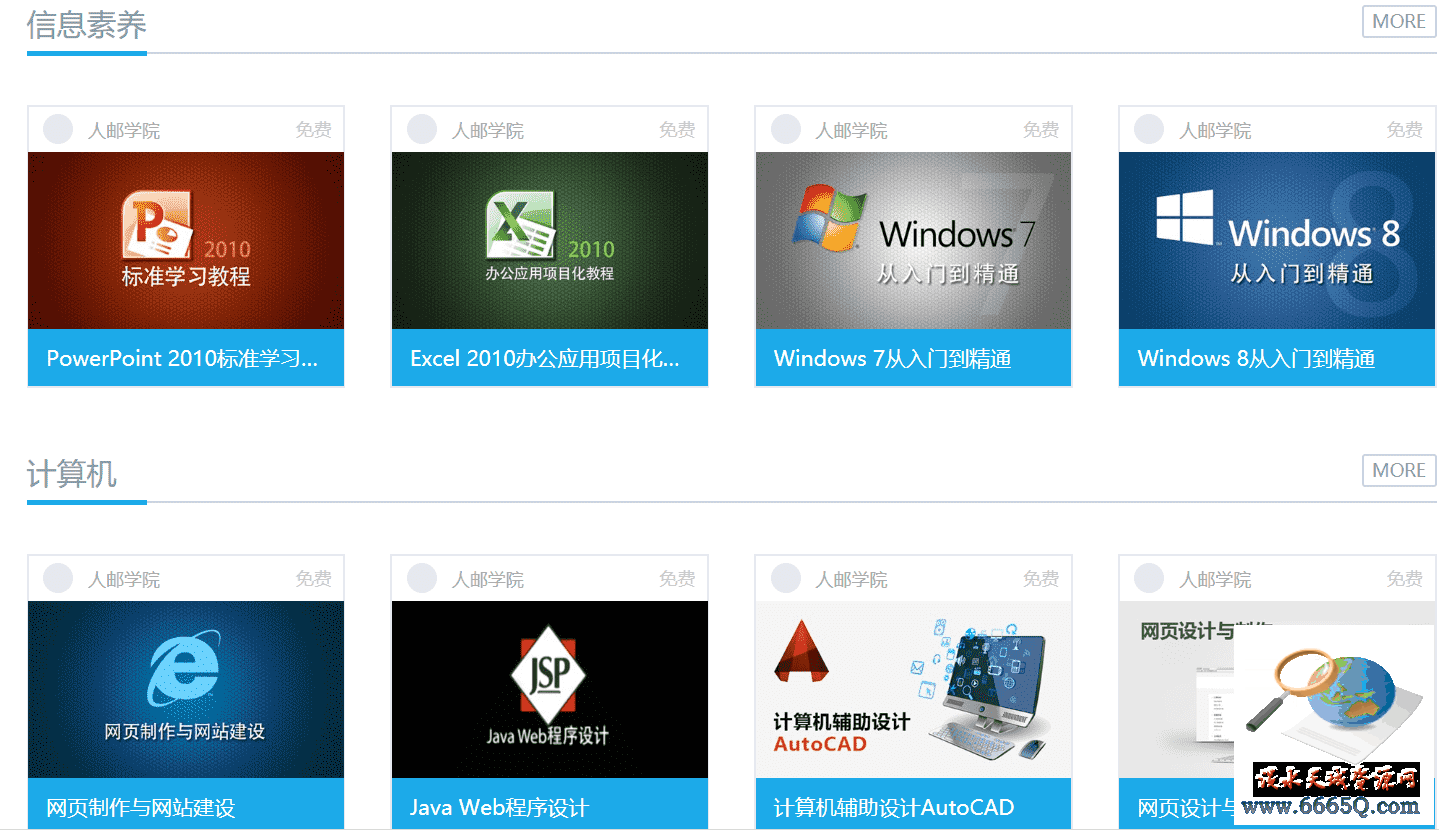Click 免费 label on Java Web card
The height and width of the screenshot is (830, 1439).
coord(677,578)
